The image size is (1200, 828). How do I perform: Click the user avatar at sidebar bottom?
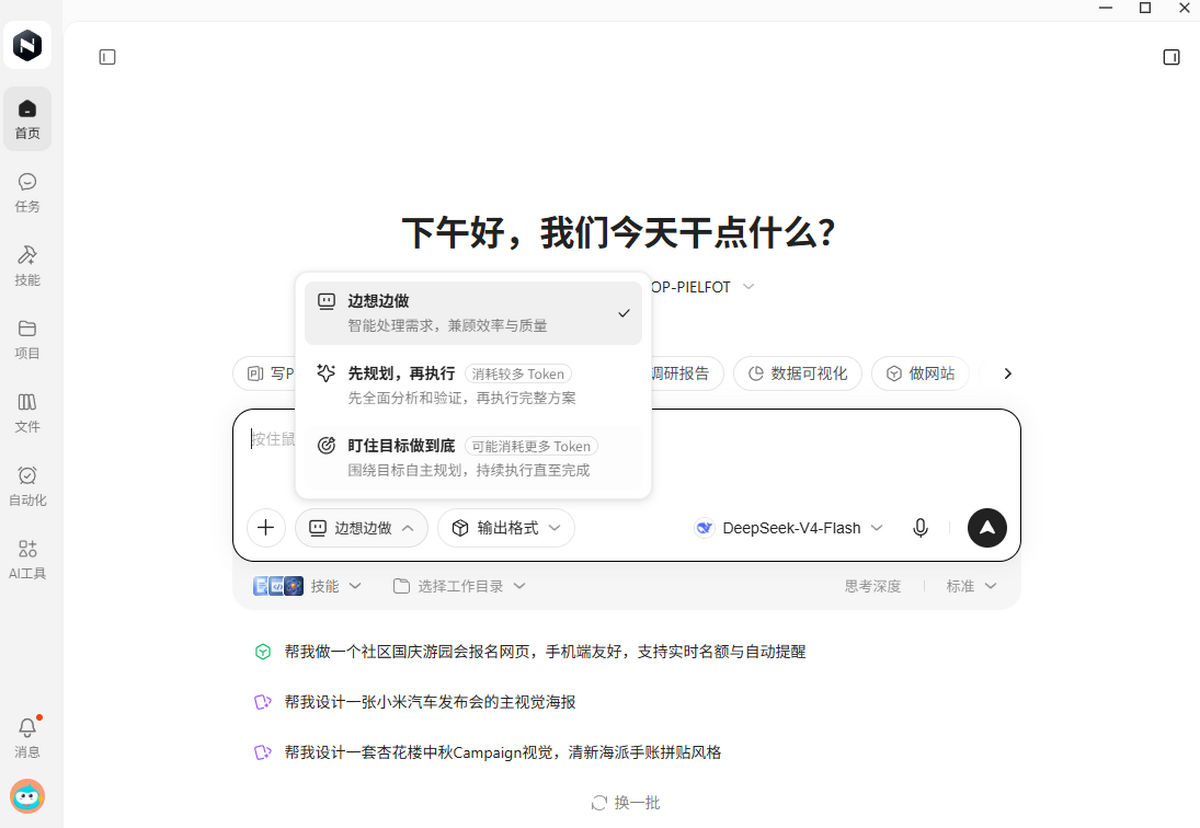pyautogui.click(x=27, y=796)
